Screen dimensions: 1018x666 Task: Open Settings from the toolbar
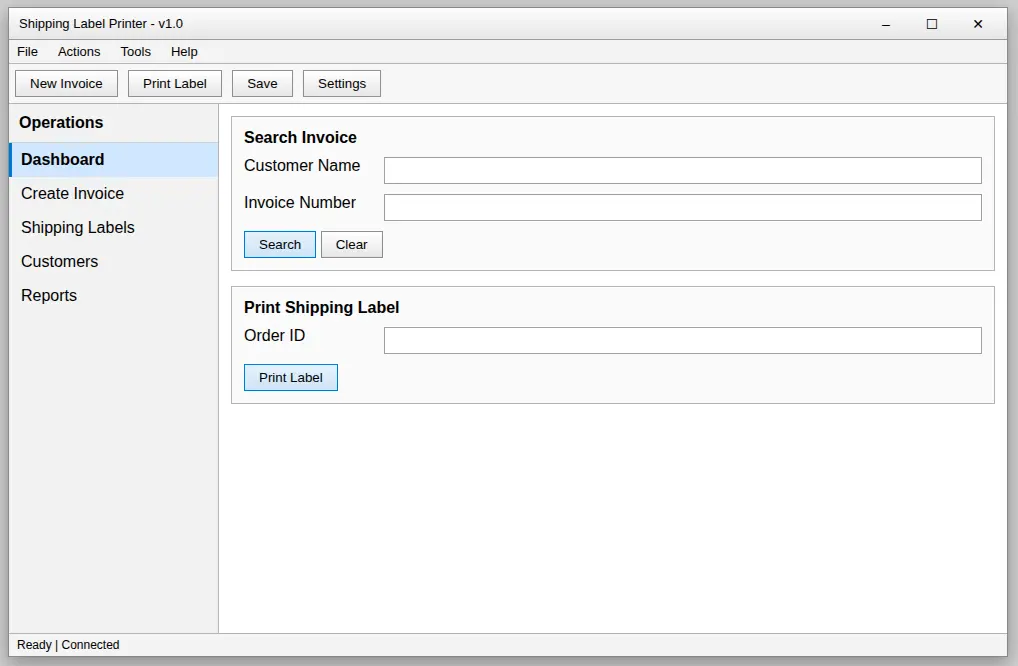(x=342, y=84)
